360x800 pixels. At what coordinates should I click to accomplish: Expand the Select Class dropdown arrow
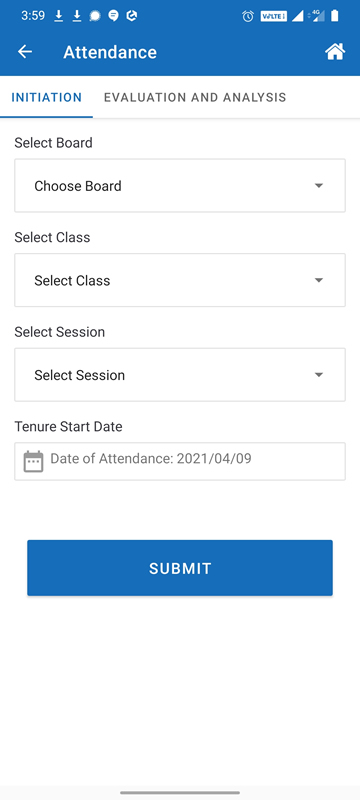pos(319,280)
